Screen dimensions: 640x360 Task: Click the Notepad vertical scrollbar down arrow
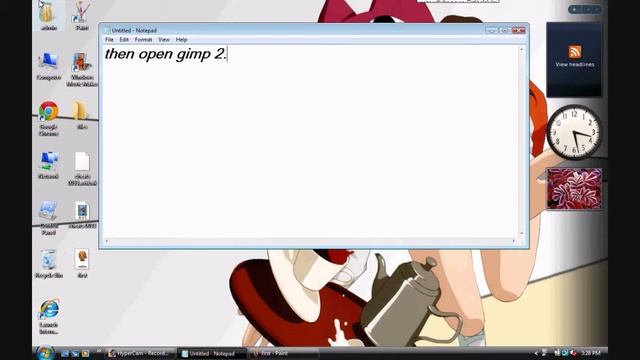521,233
